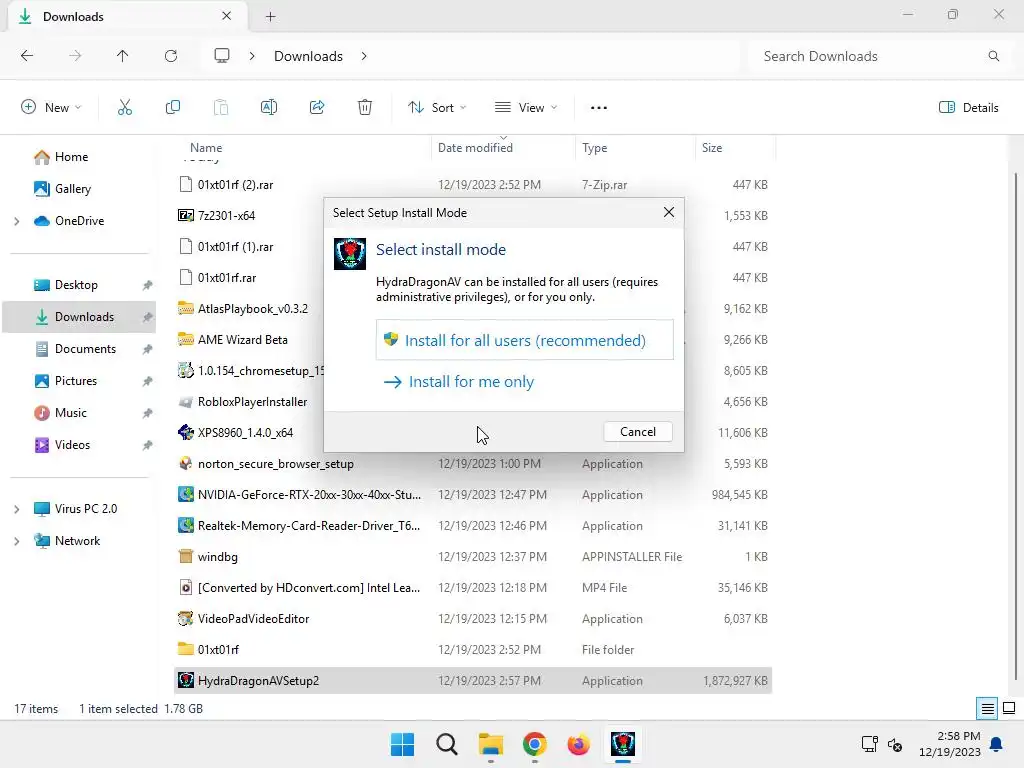Expand the Virus PC 2.0 tree node
This screenshot has width=1024, height=768.
[17, 509]
